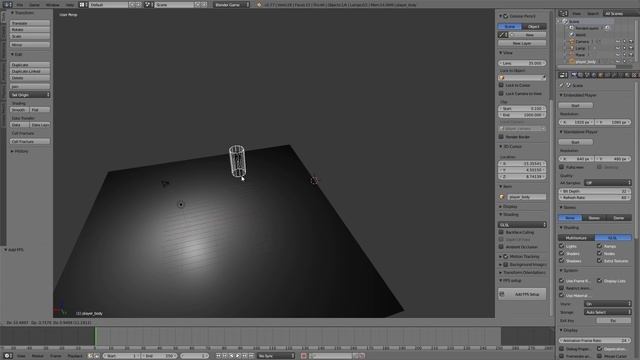Click the Rotate button
This screenshot has height=360, width=640.
pos(30,30)
